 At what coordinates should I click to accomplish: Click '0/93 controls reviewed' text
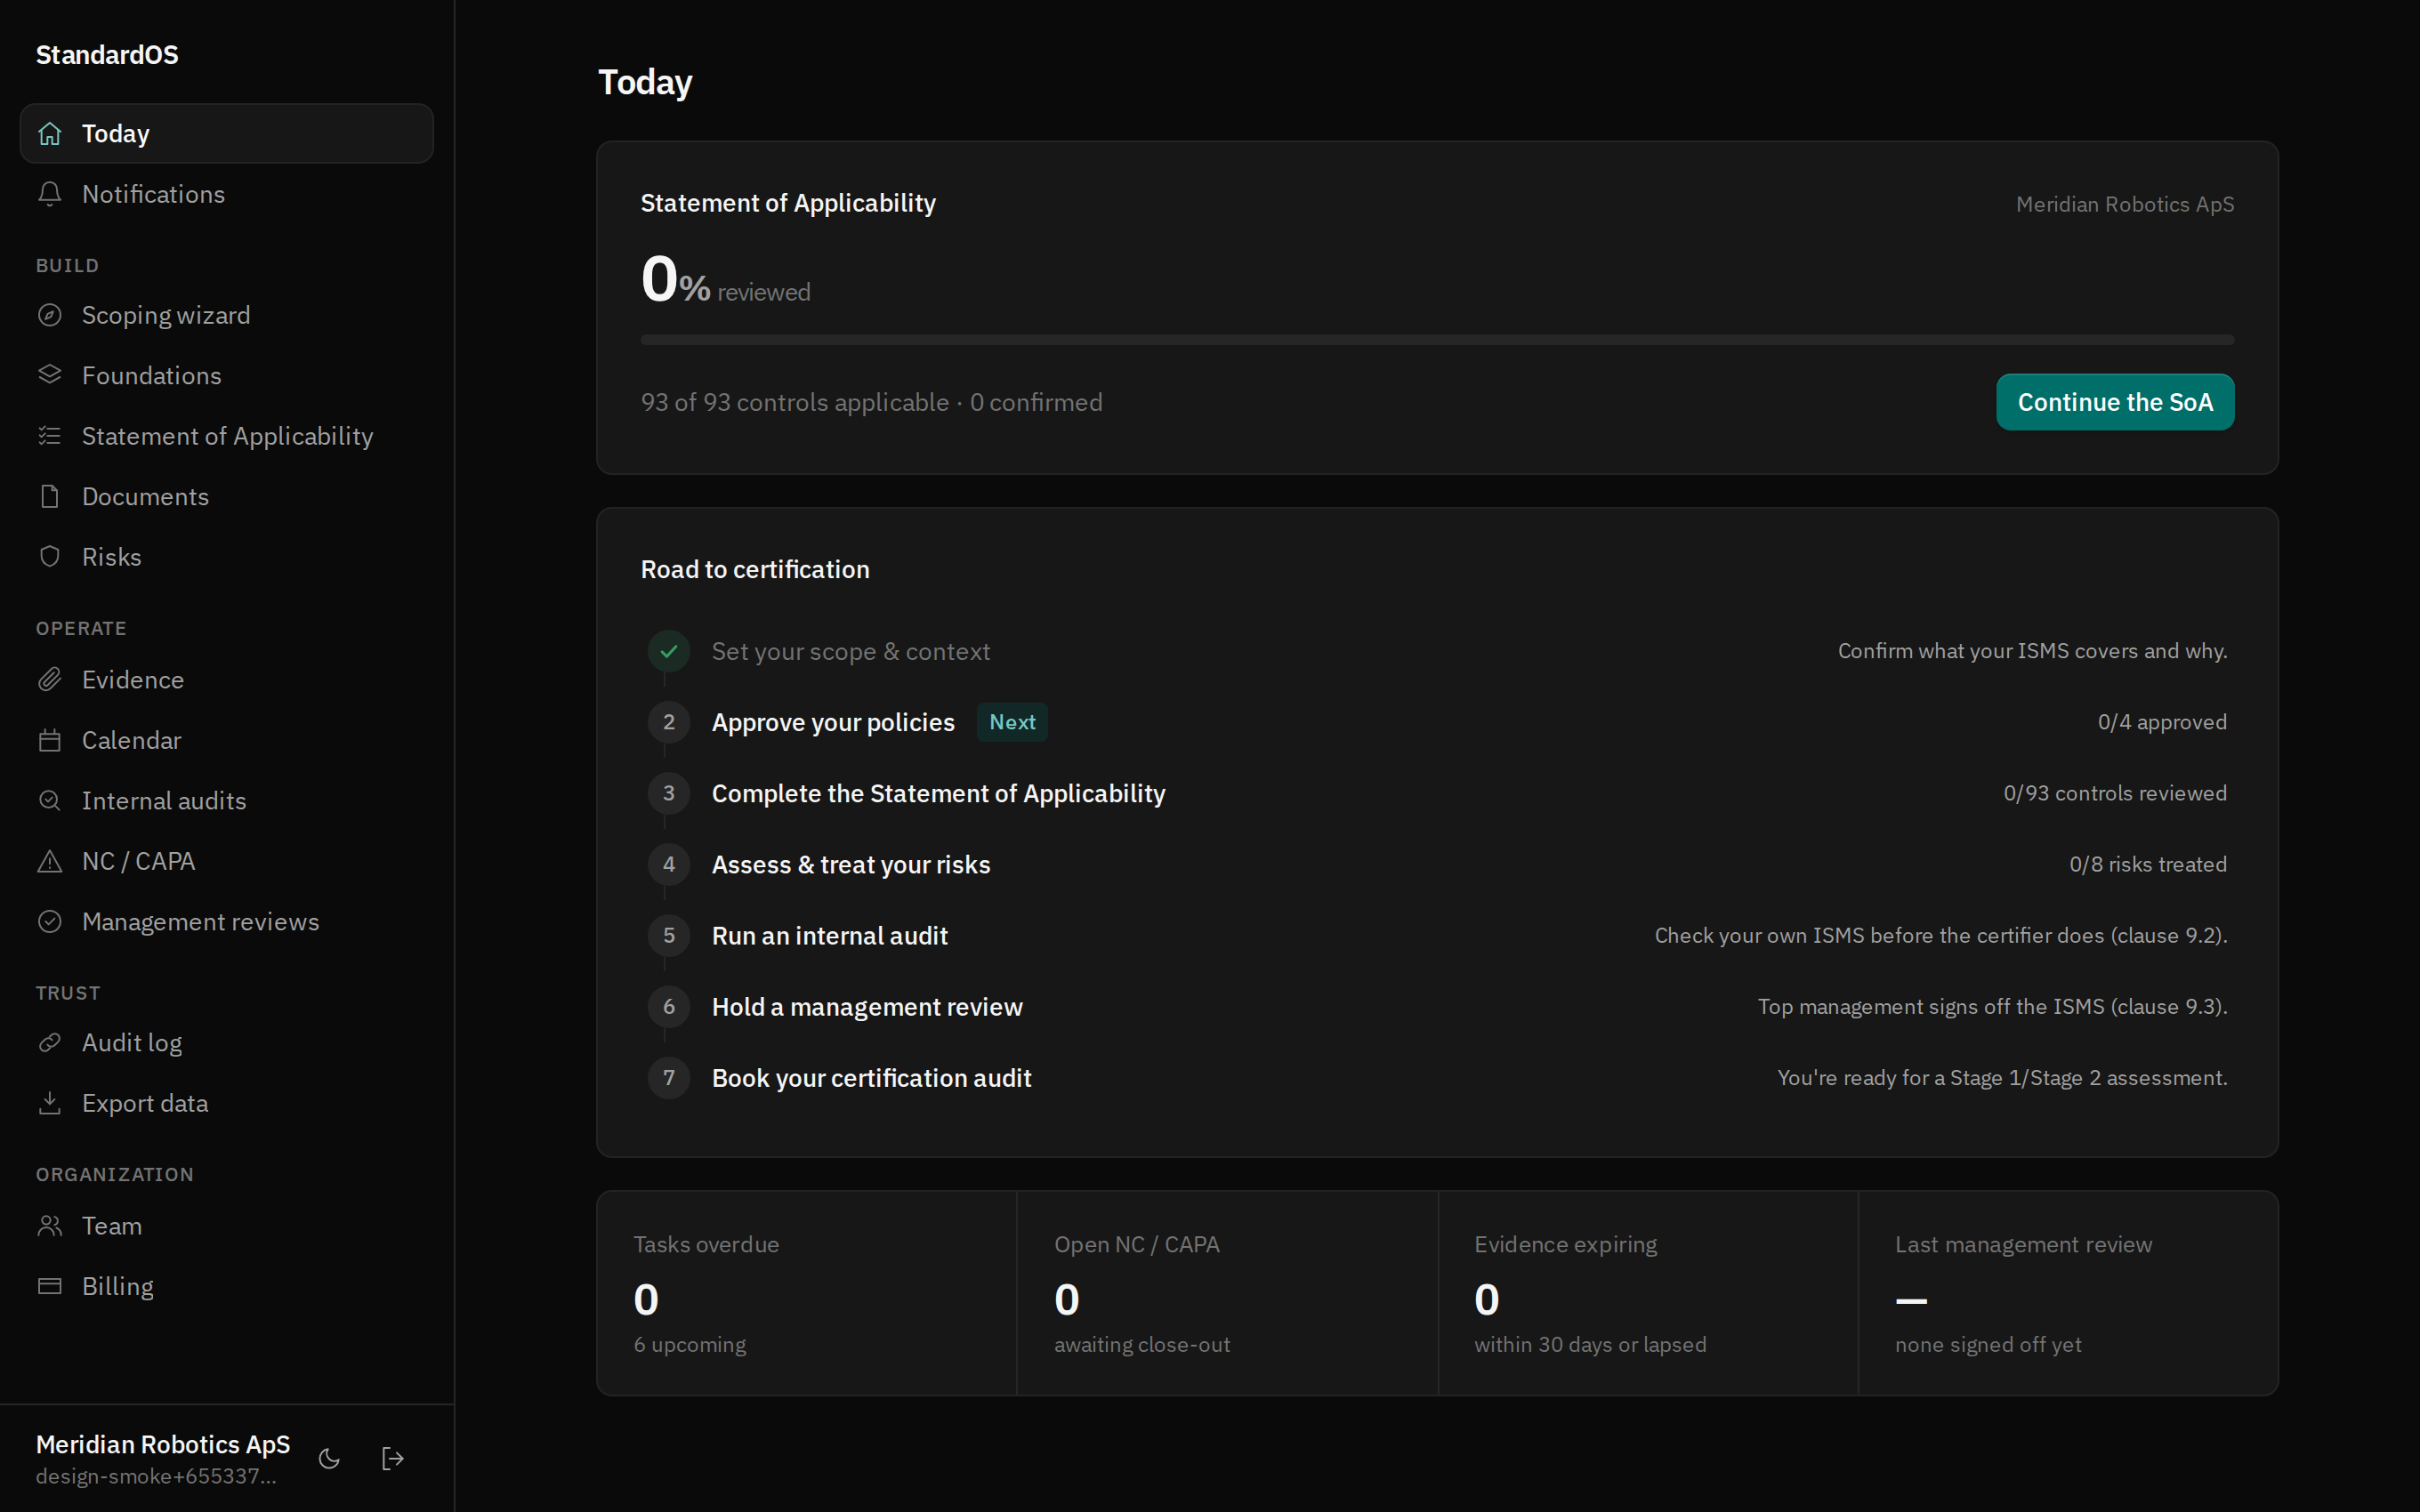click(x=2115, y=793)
